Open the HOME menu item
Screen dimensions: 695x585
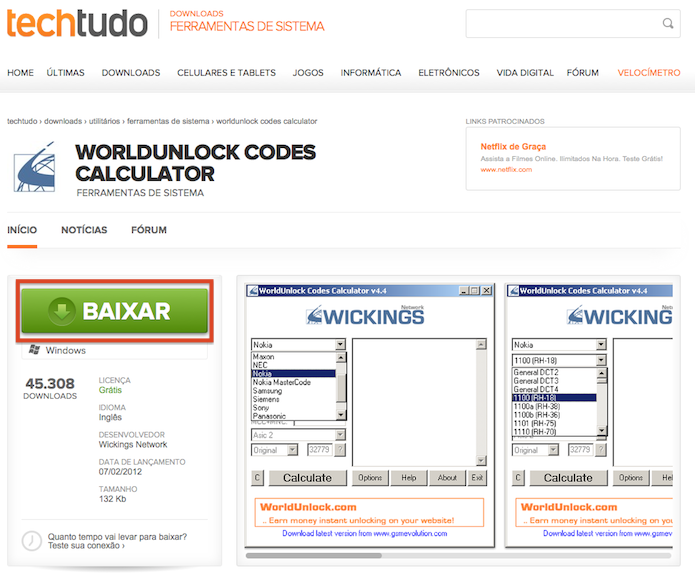coord(20,73)
